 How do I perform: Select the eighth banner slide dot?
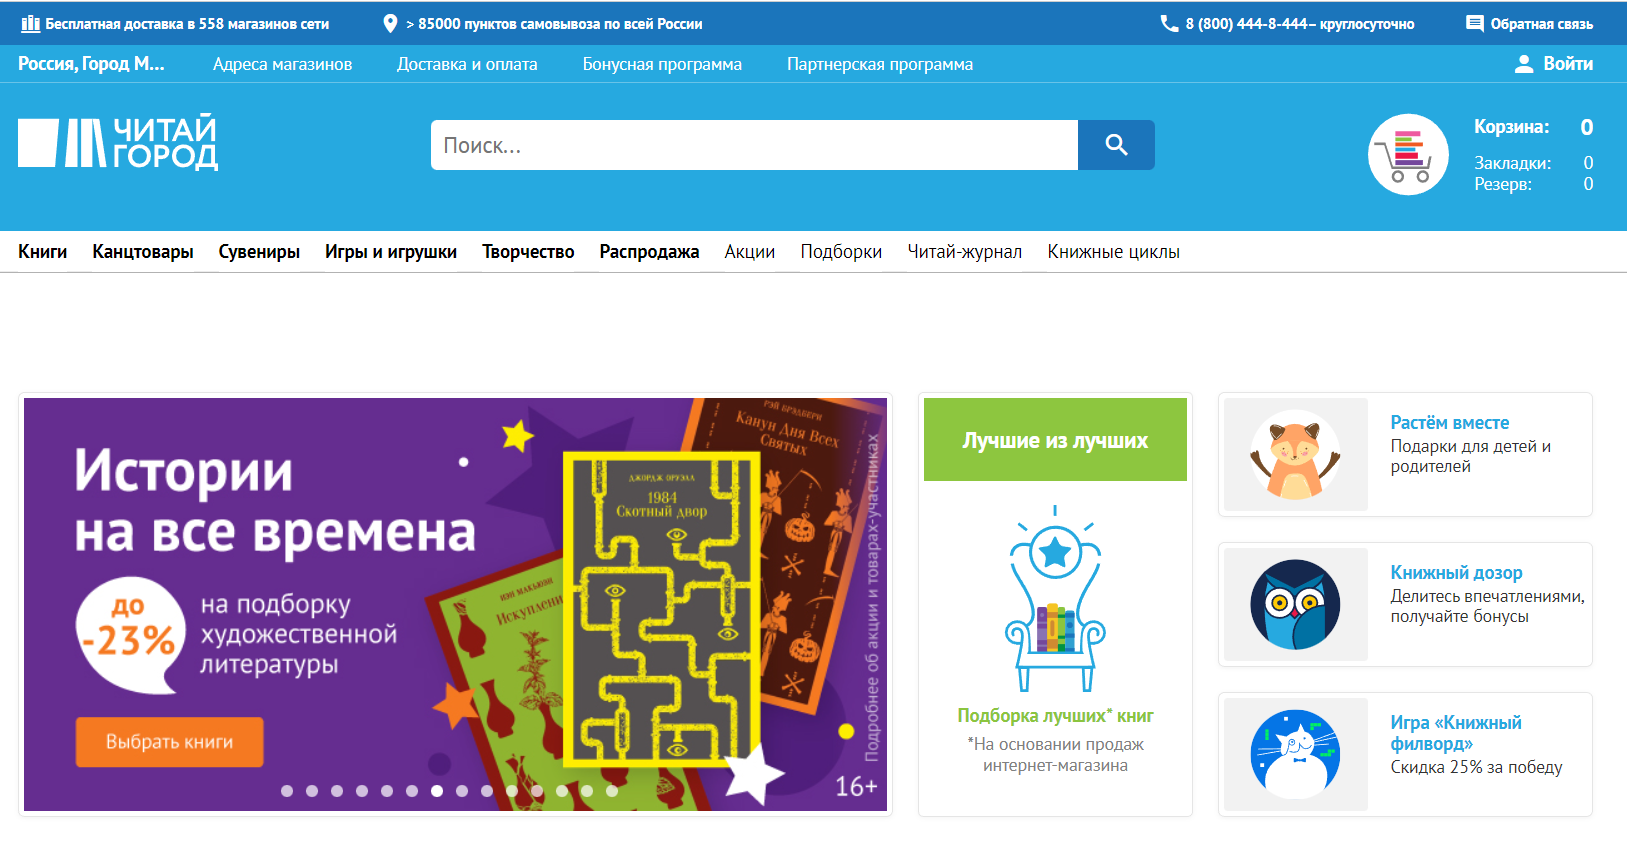pyautogui.click(x=462, y=791)
